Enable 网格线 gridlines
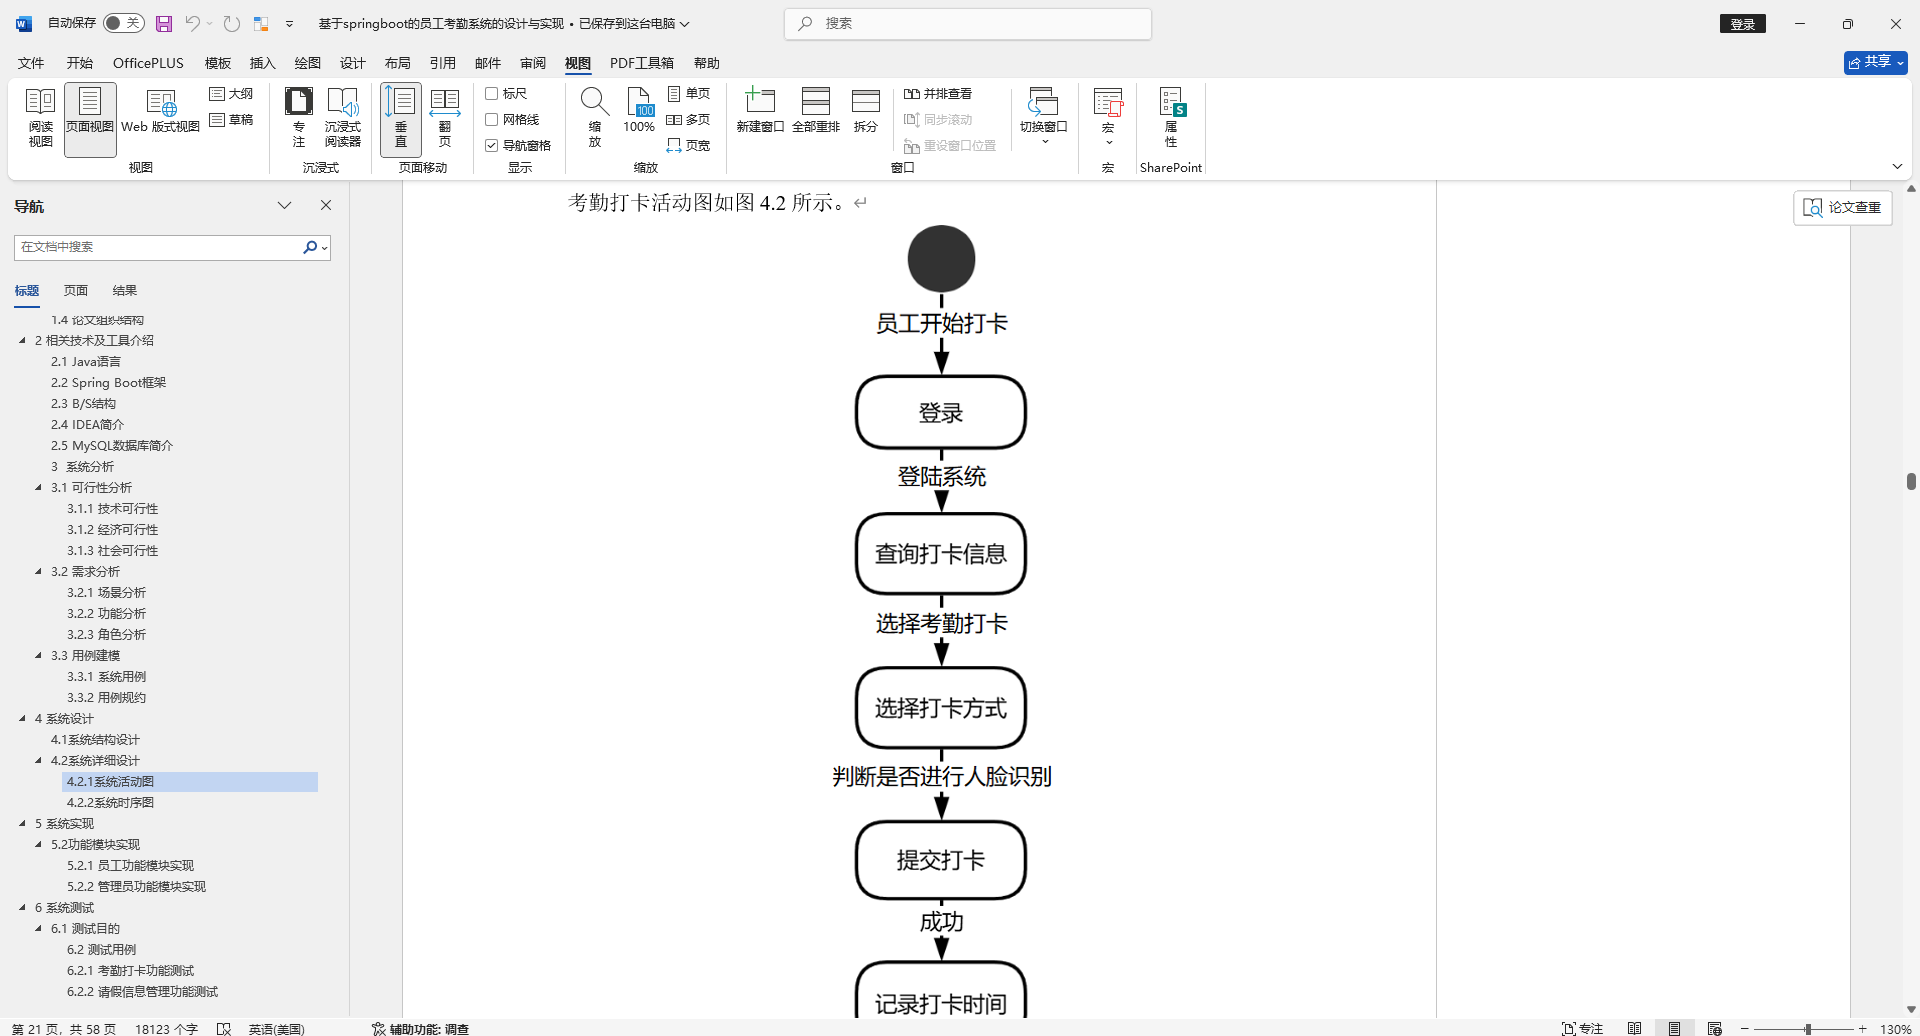Screen dimensions: 1920x1036 pos(492,119)
